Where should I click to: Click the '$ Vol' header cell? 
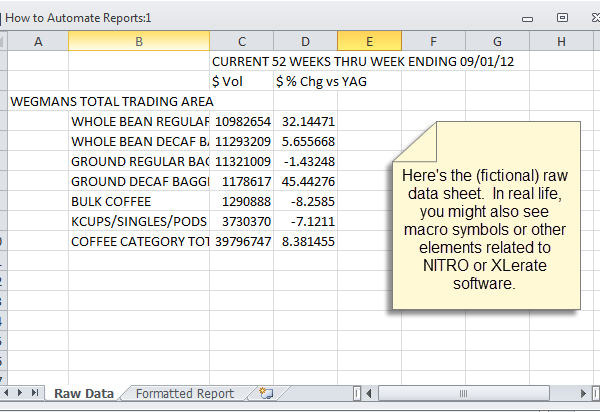241,81
